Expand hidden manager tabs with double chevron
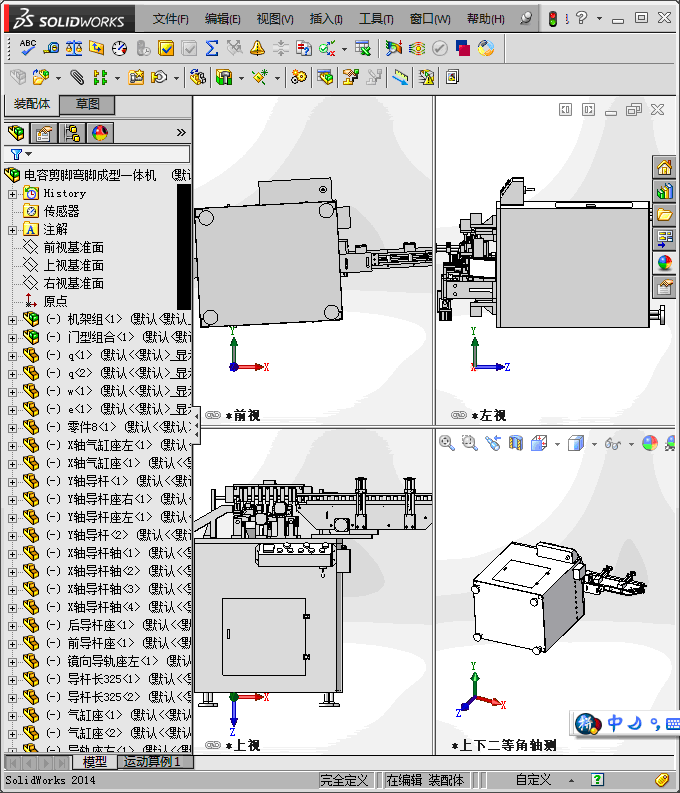Viewport: 680px width, 793px height. click(181, 133)
